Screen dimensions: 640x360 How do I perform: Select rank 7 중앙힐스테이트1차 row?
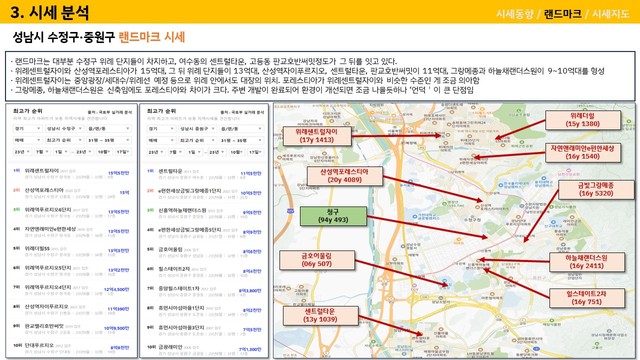point(204,291)
